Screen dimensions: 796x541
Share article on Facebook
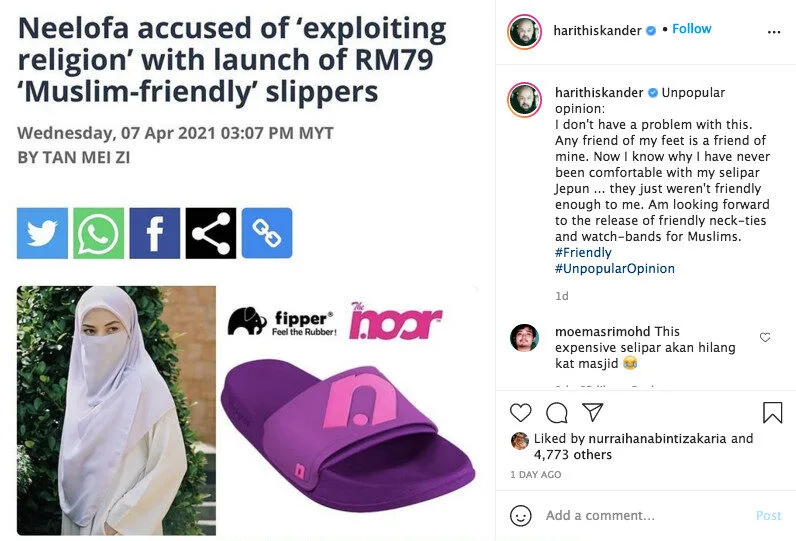[x=155, y=233]
